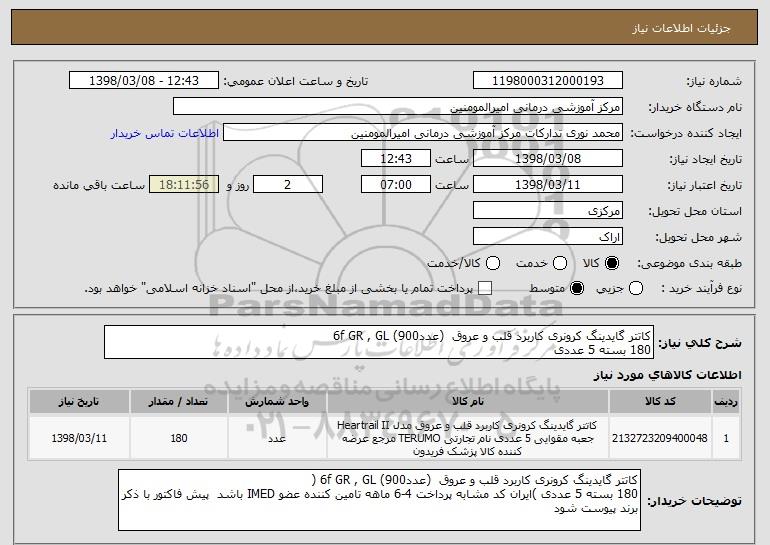Click the تاریخ نیاز column header

click(x=79, y=402)
